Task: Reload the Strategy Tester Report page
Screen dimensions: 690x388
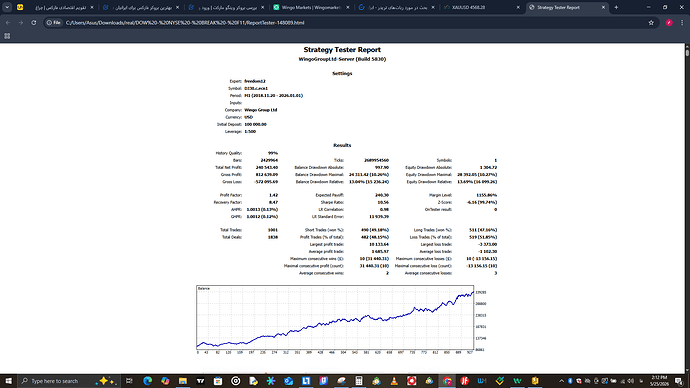Action: pyautogui.click(x=34, y=22)
